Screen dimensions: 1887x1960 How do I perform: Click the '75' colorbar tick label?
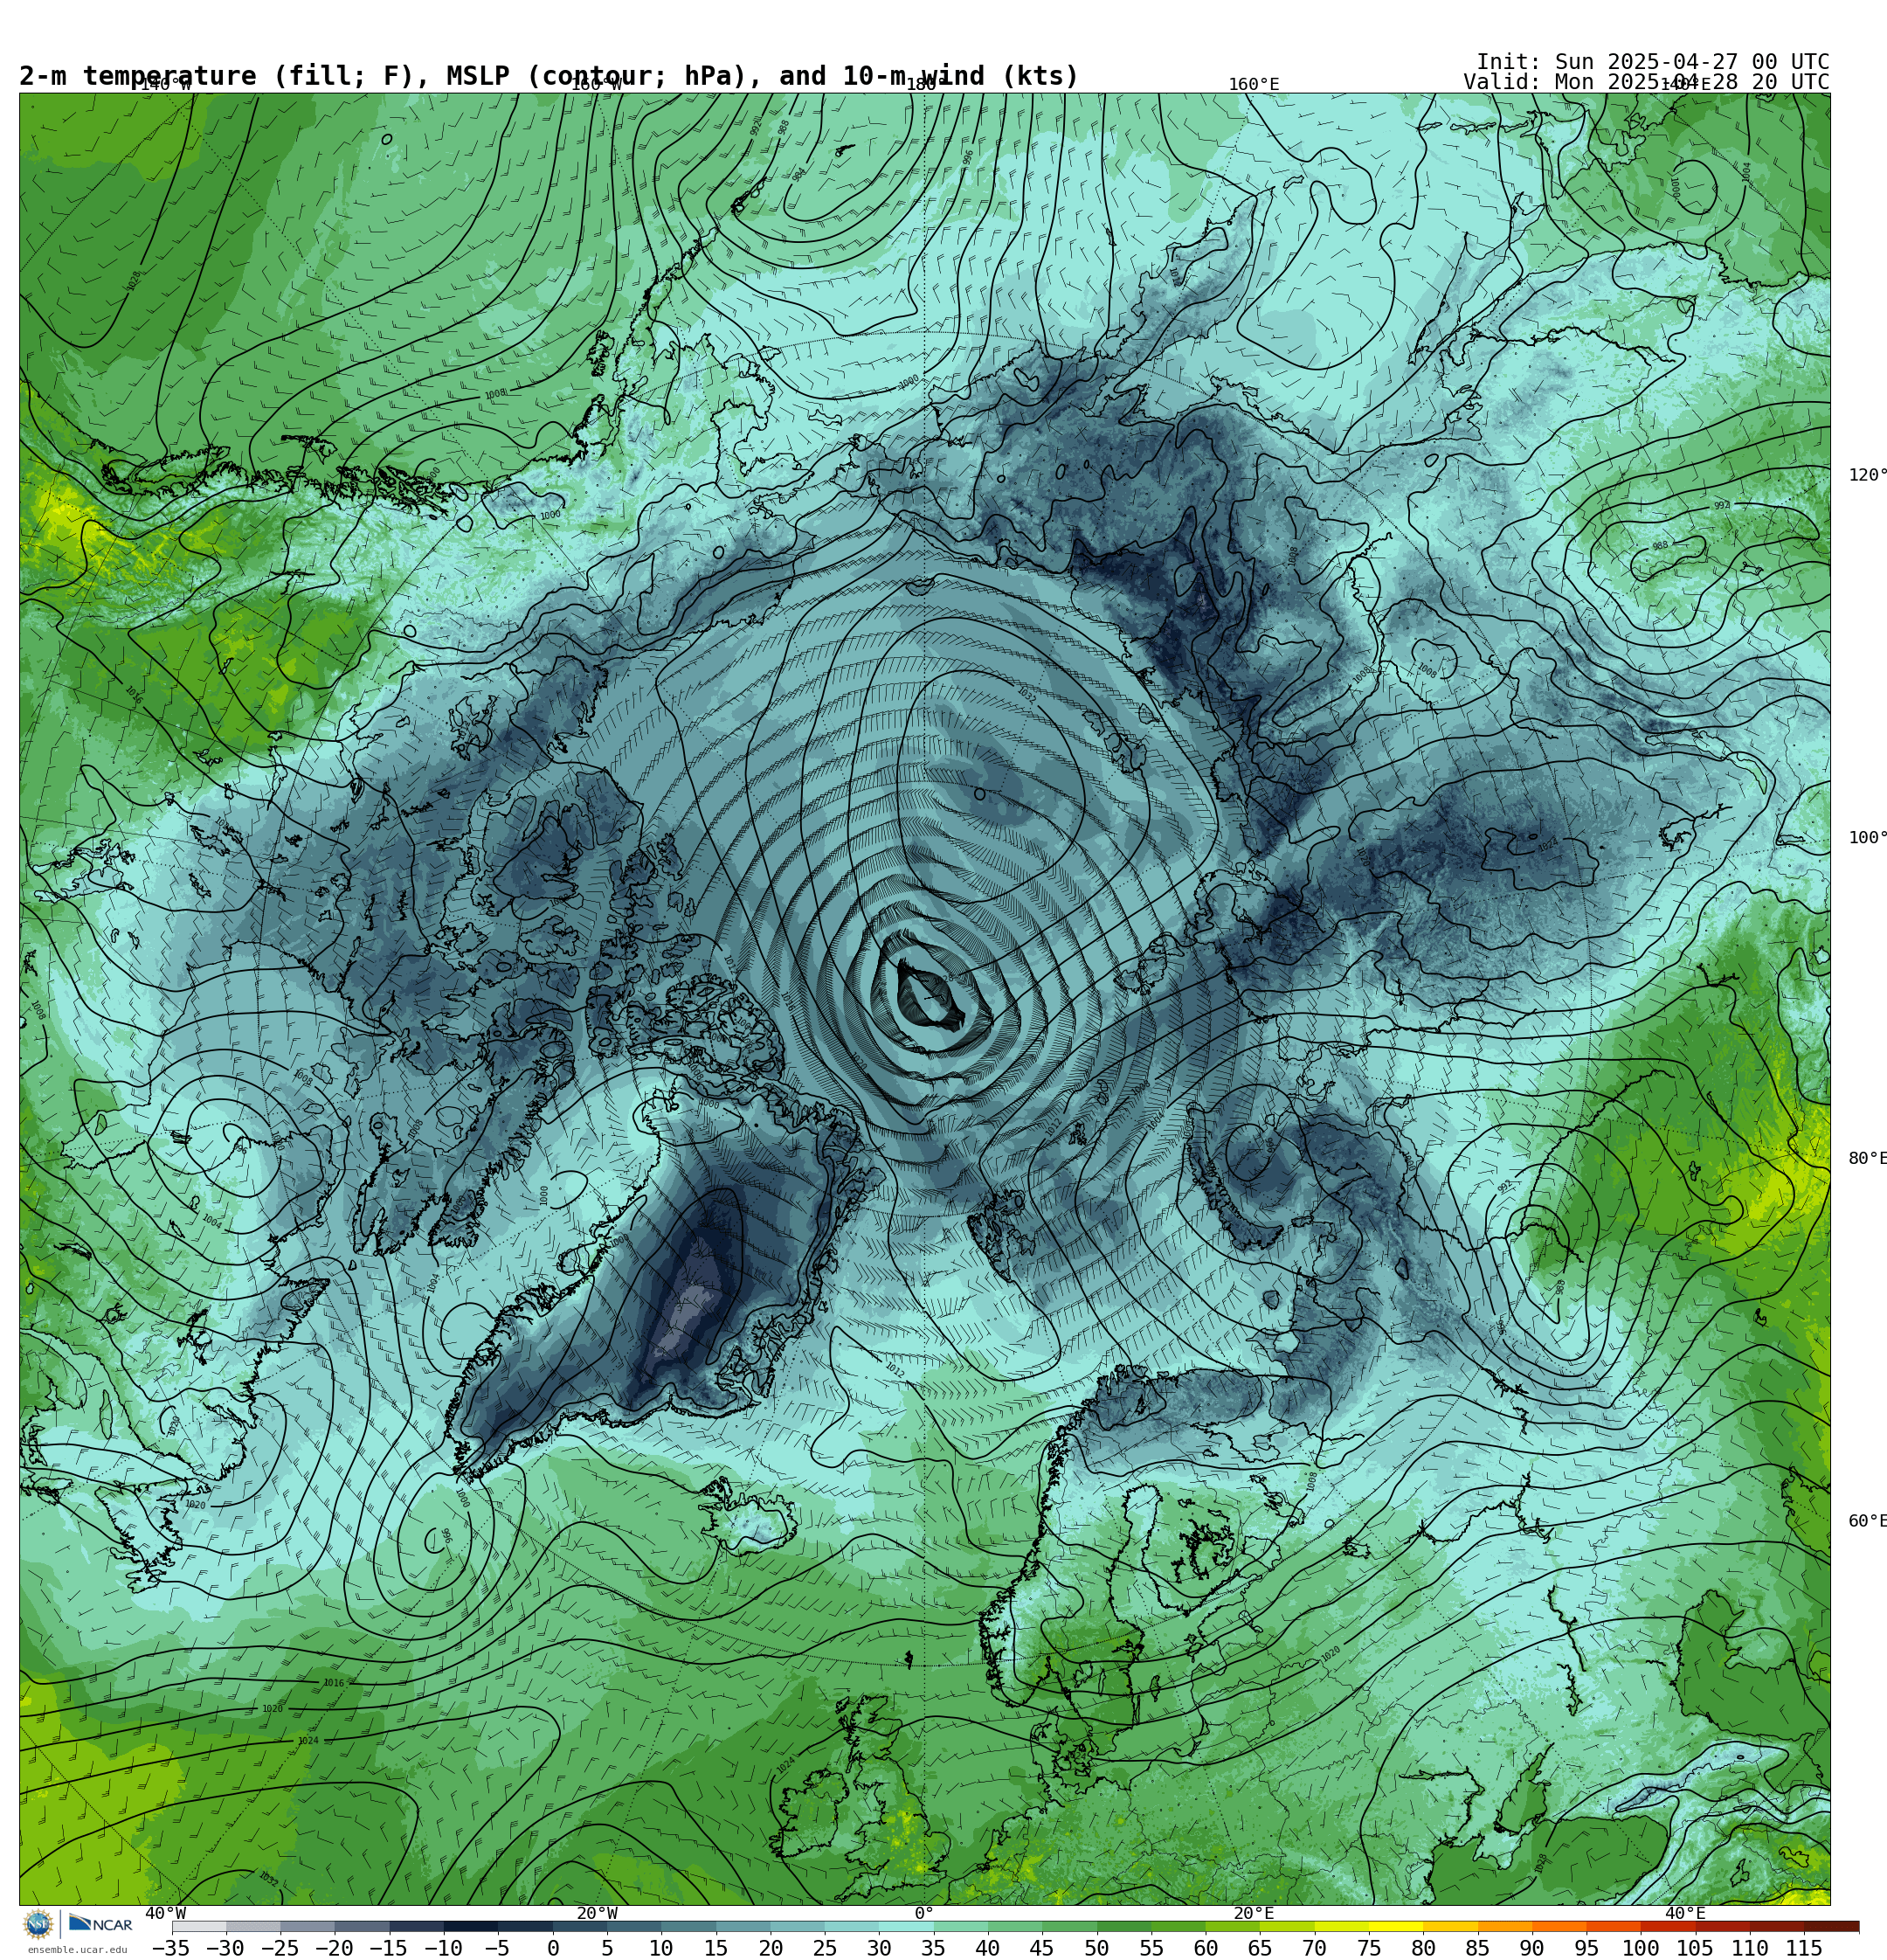click(1368, 1948)
